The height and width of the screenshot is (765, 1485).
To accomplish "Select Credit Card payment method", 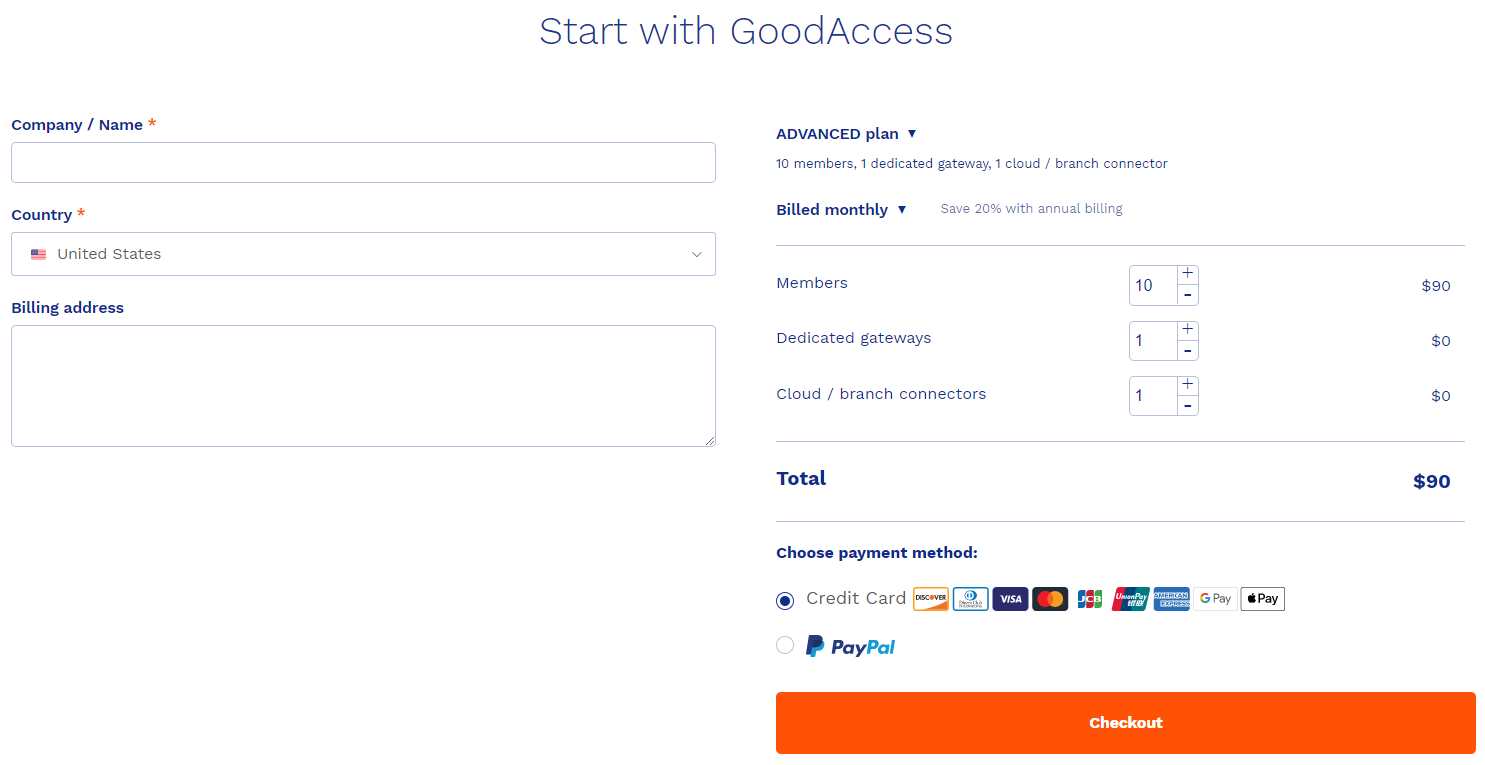I will [785, 600].
